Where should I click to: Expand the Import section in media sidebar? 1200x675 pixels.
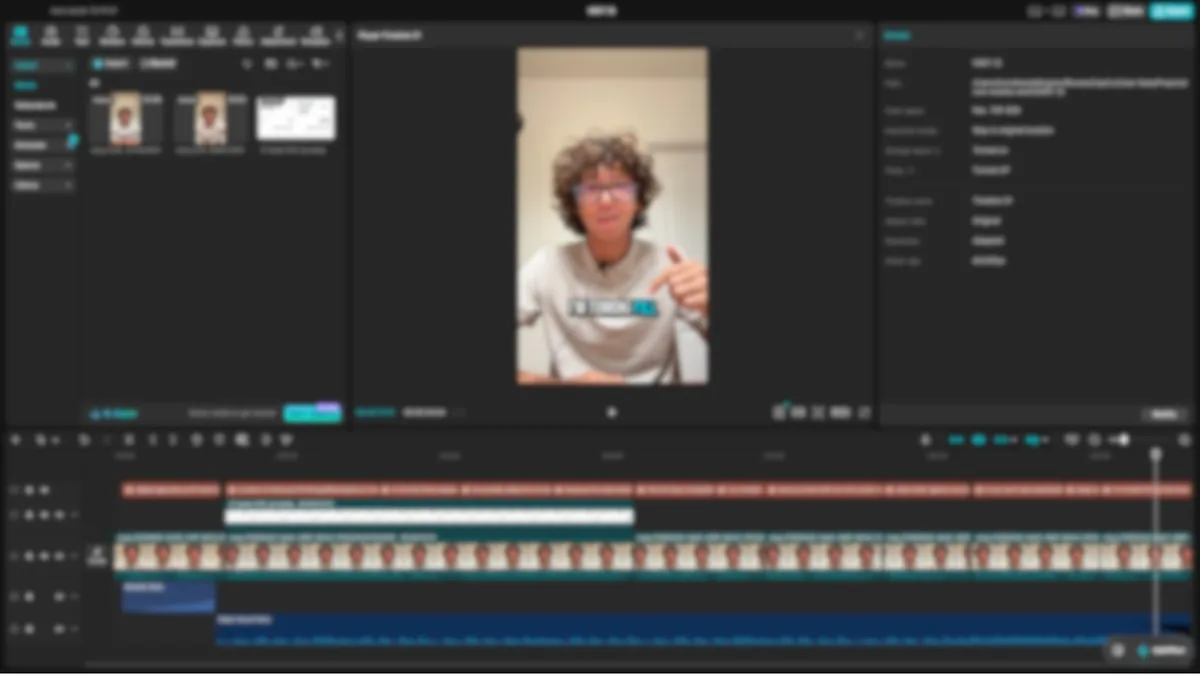42,65
